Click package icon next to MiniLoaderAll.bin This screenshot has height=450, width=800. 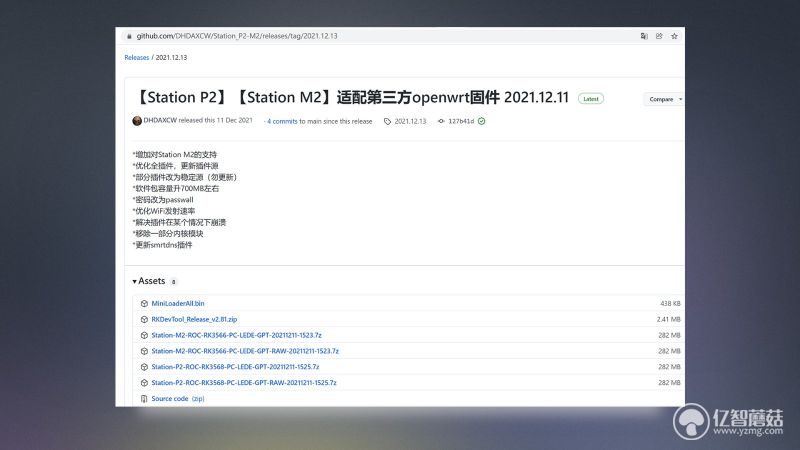[144, 304]
